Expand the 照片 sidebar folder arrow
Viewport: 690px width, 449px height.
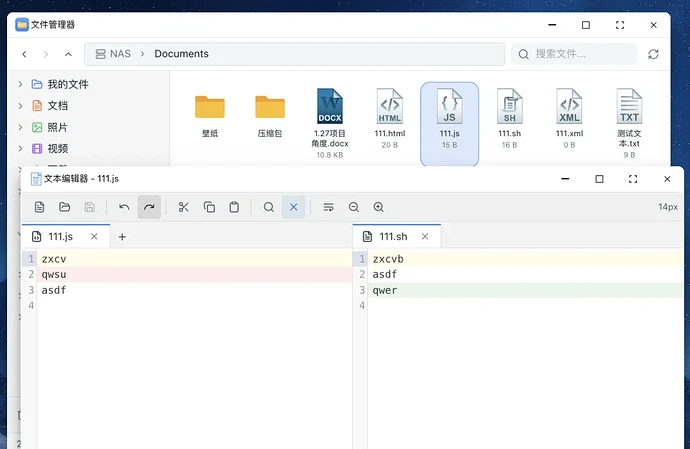coord(20,127)
